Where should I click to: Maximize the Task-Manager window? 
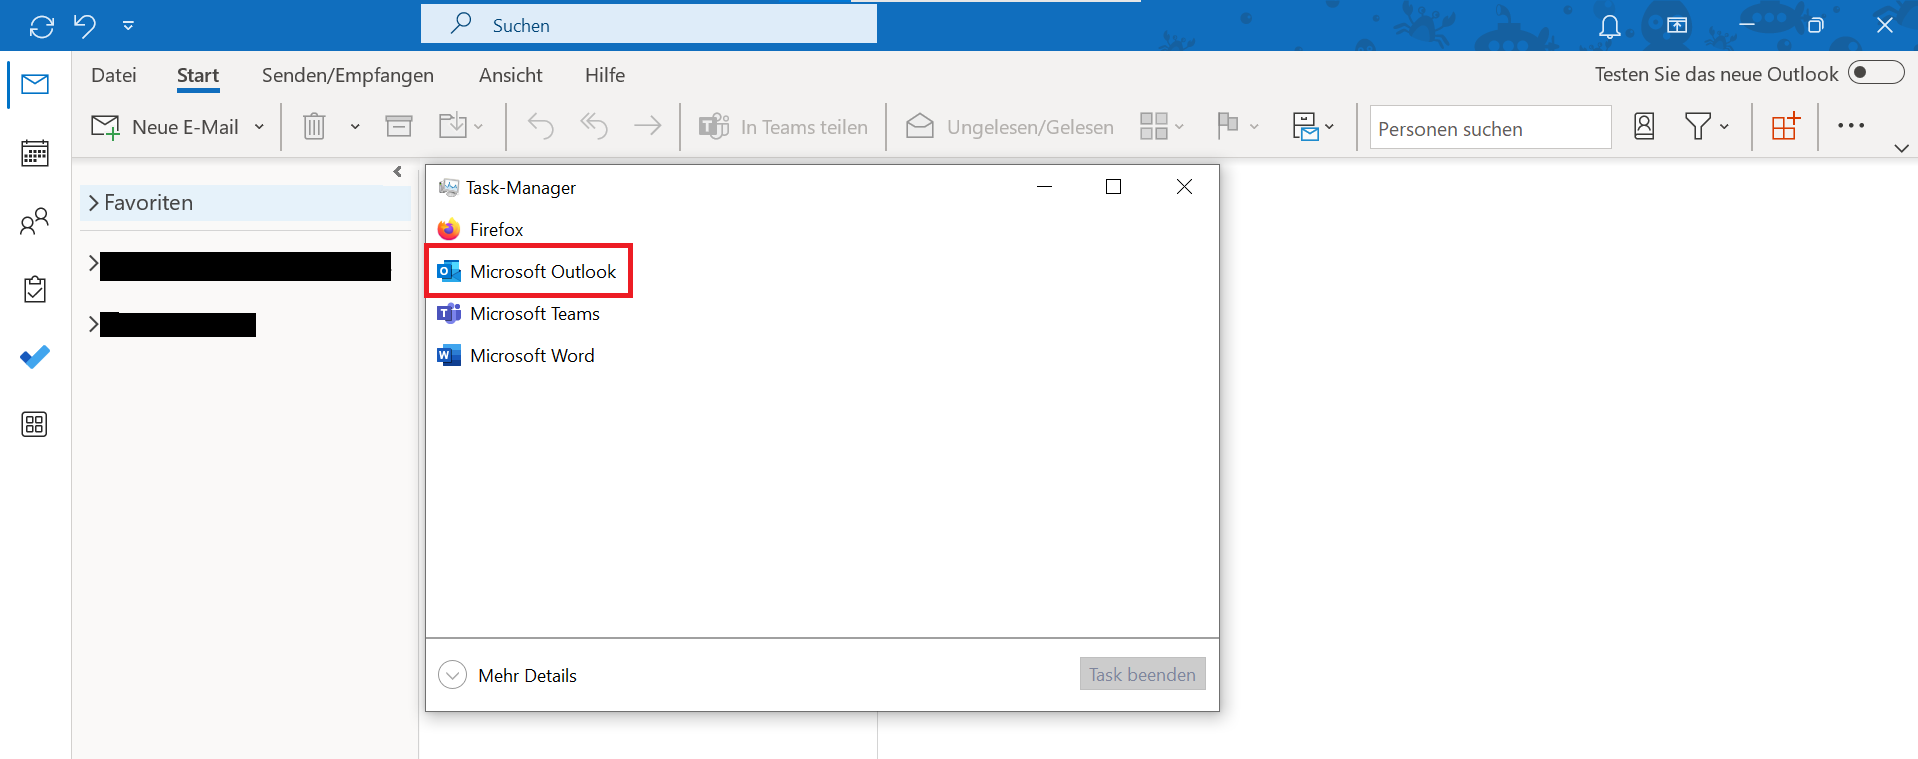click(x=1113, y=187)
